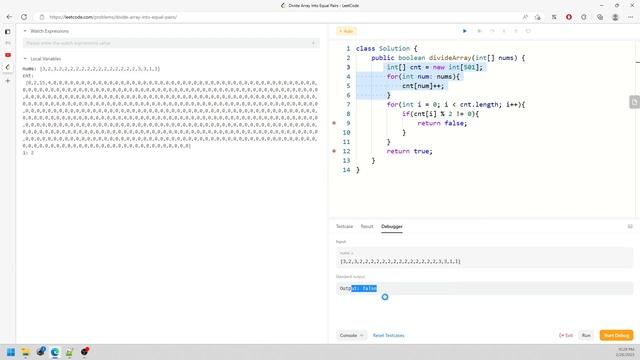Open the vertical tabs sidebar icon
The width and height of the screenshot is (640, 360).
(x=8, y=31)
